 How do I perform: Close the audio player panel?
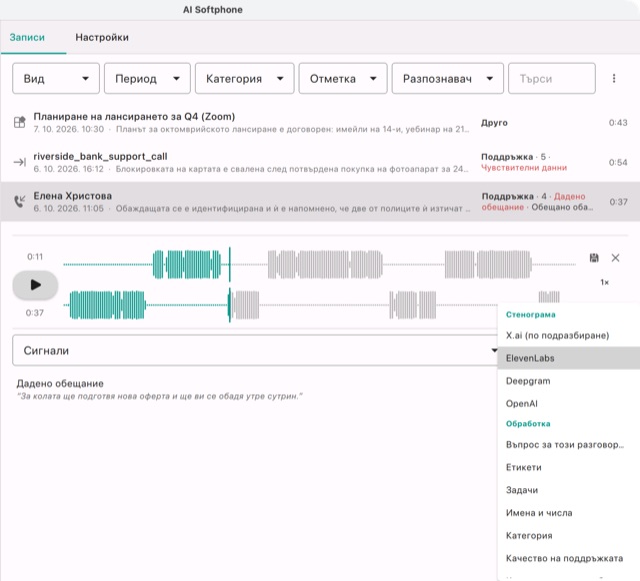click(616, 258)
